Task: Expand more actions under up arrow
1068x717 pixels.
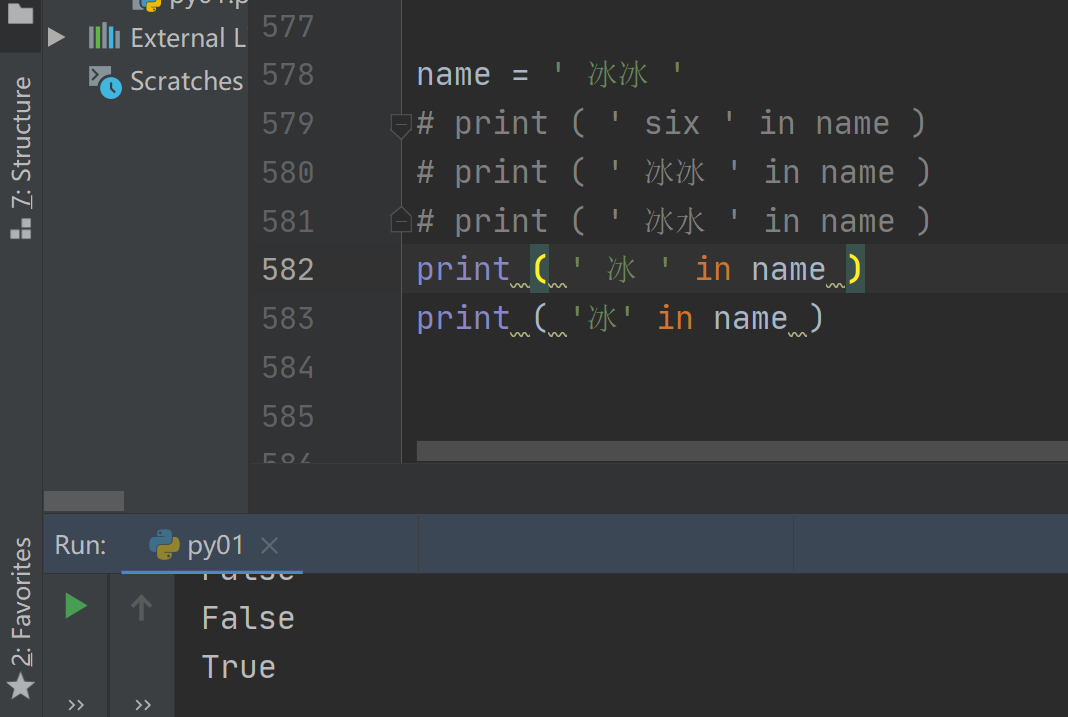Action: click(142, 705)
